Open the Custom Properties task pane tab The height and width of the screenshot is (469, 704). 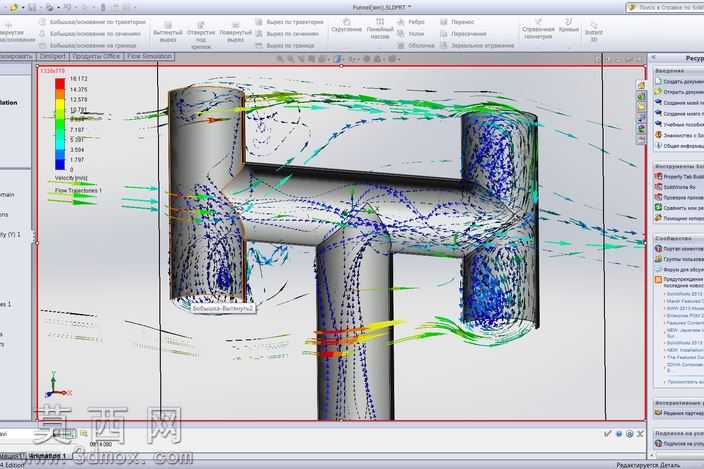pos(642,139)
